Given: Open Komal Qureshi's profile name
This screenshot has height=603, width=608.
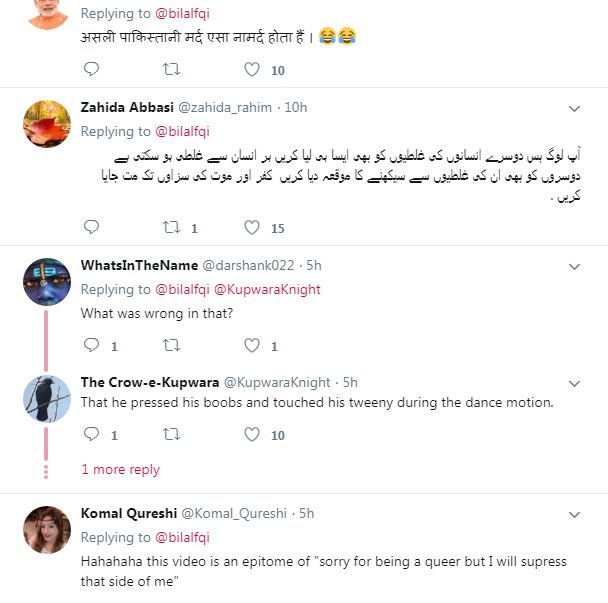Looking at the screenshot, I should click(127, 513).
